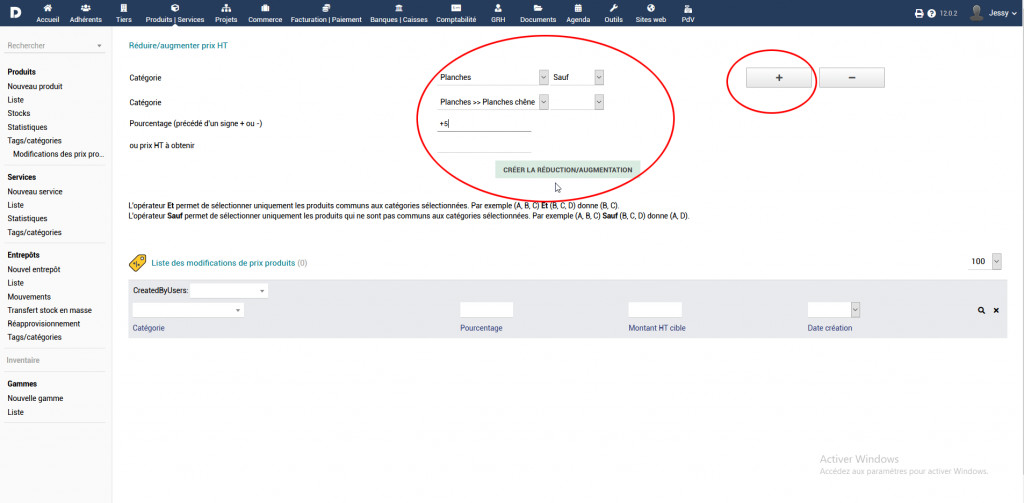Click the price tag list icon
The height and width of the screenshot is (503, 1024).
[x=137, y=263]
